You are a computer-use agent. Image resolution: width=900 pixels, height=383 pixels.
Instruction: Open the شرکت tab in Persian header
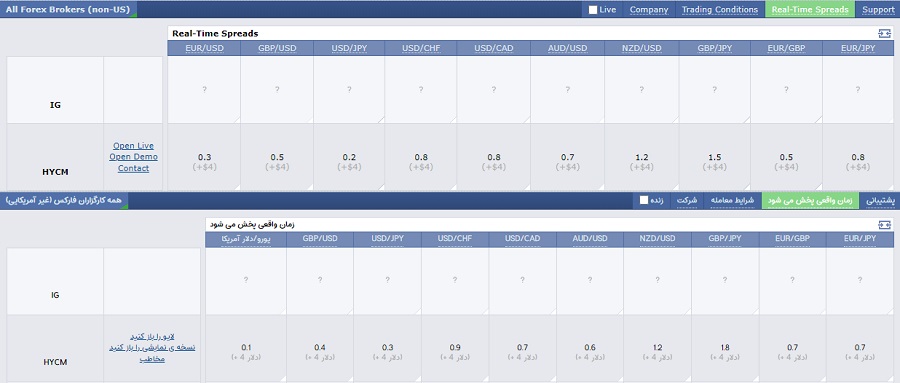tap(686, 200)
